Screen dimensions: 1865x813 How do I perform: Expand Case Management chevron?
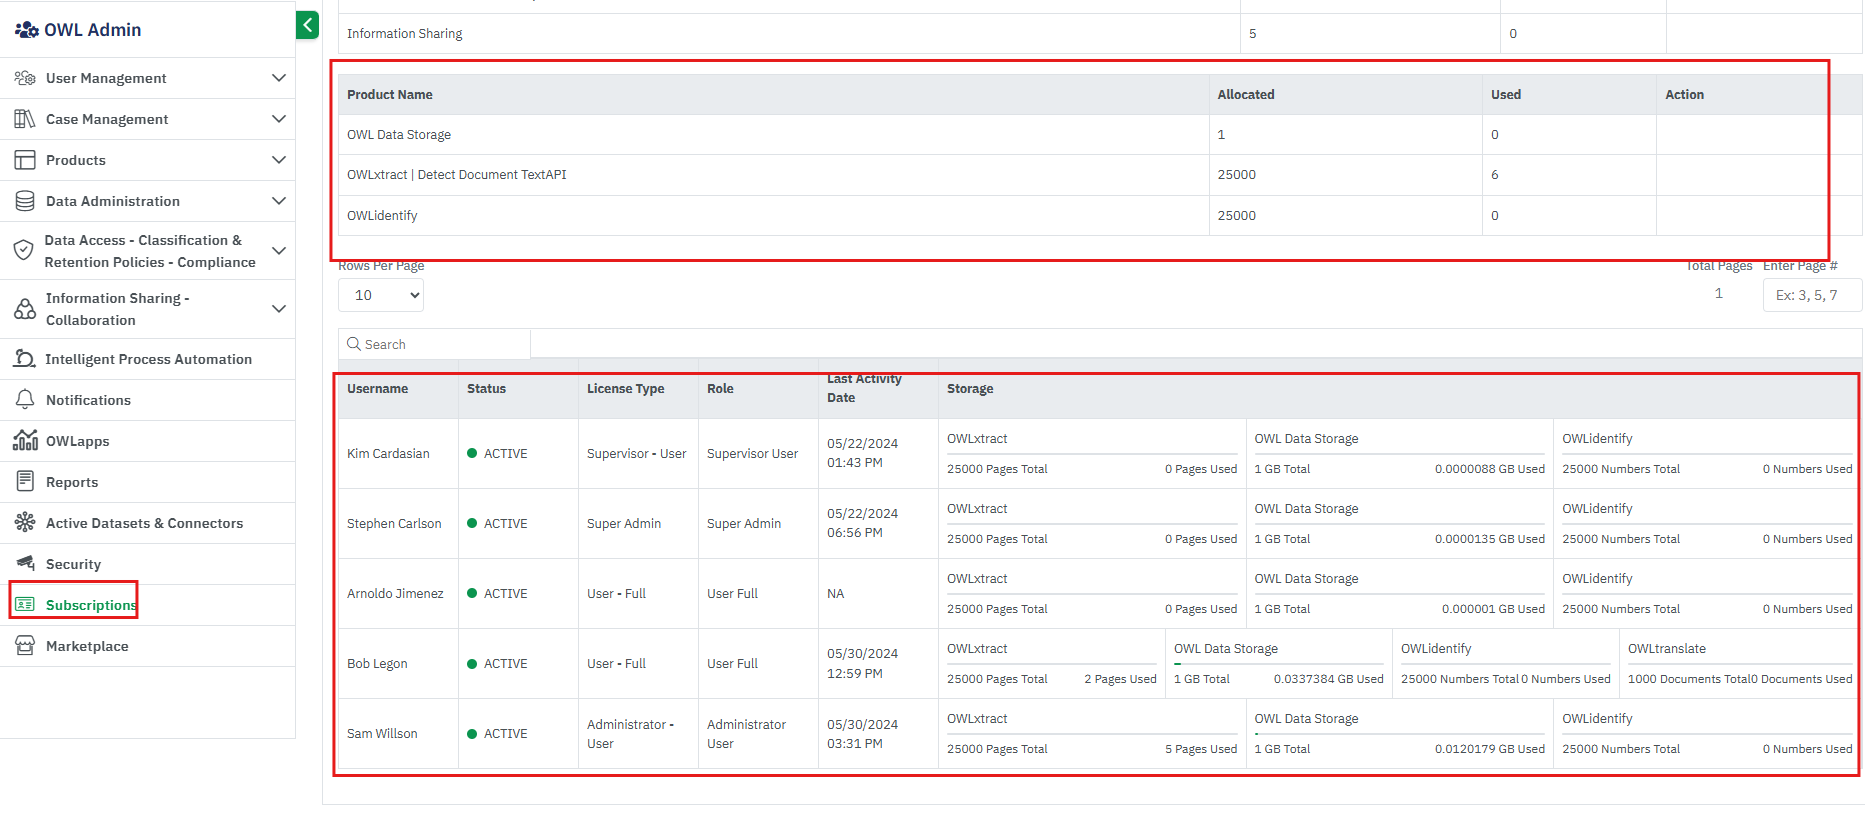coord(279,119)
